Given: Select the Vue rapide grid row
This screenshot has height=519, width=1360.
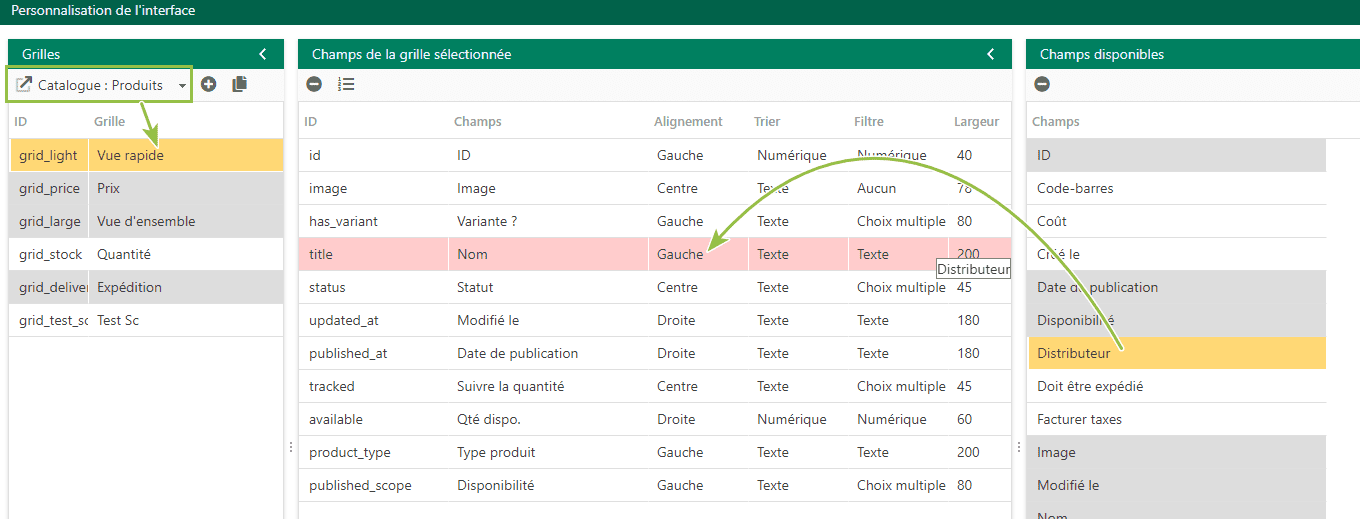Looking at the screenshot, I should pos(147,155).
